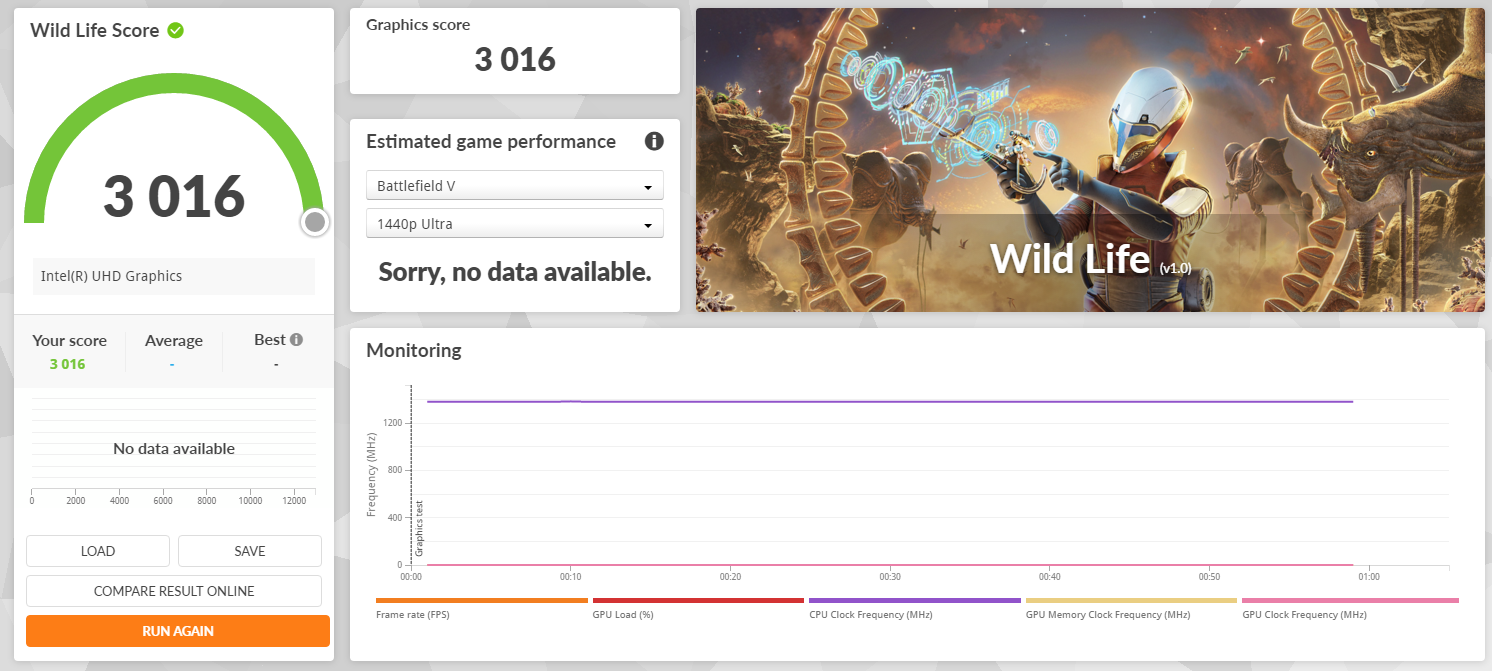Click the Your score heading
Screen dimensions: 1492x671
[x=69, y=341]
